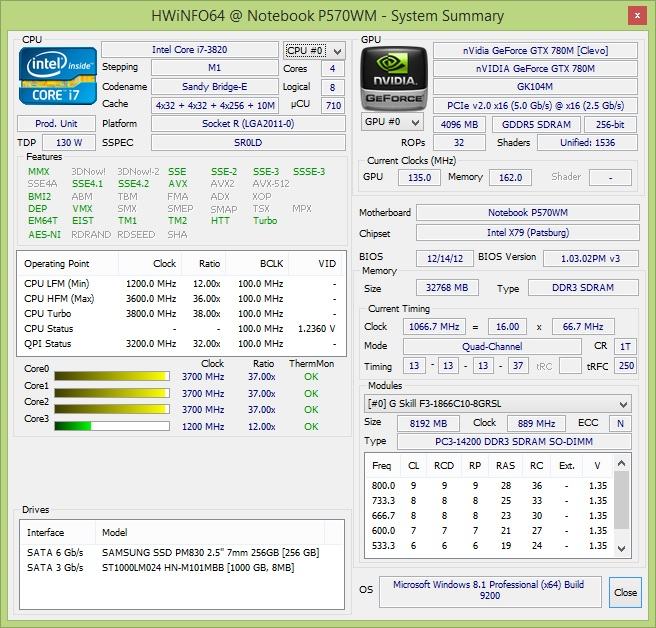Click the 889 MHz module clock field

point(536,423)
